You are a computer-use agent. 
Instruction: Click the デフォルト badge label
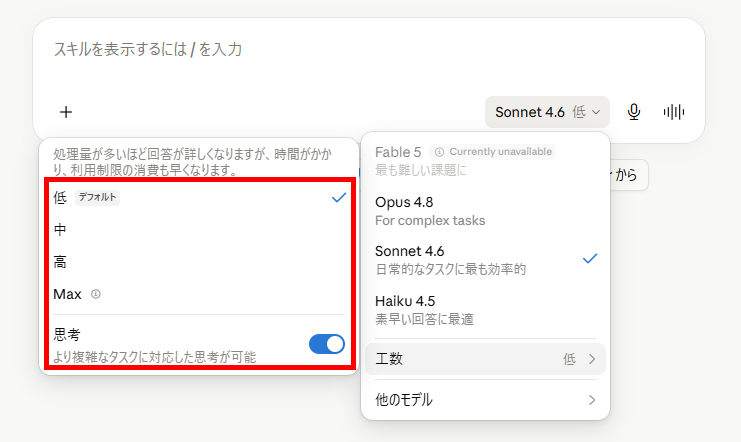(x=97, y=197)
